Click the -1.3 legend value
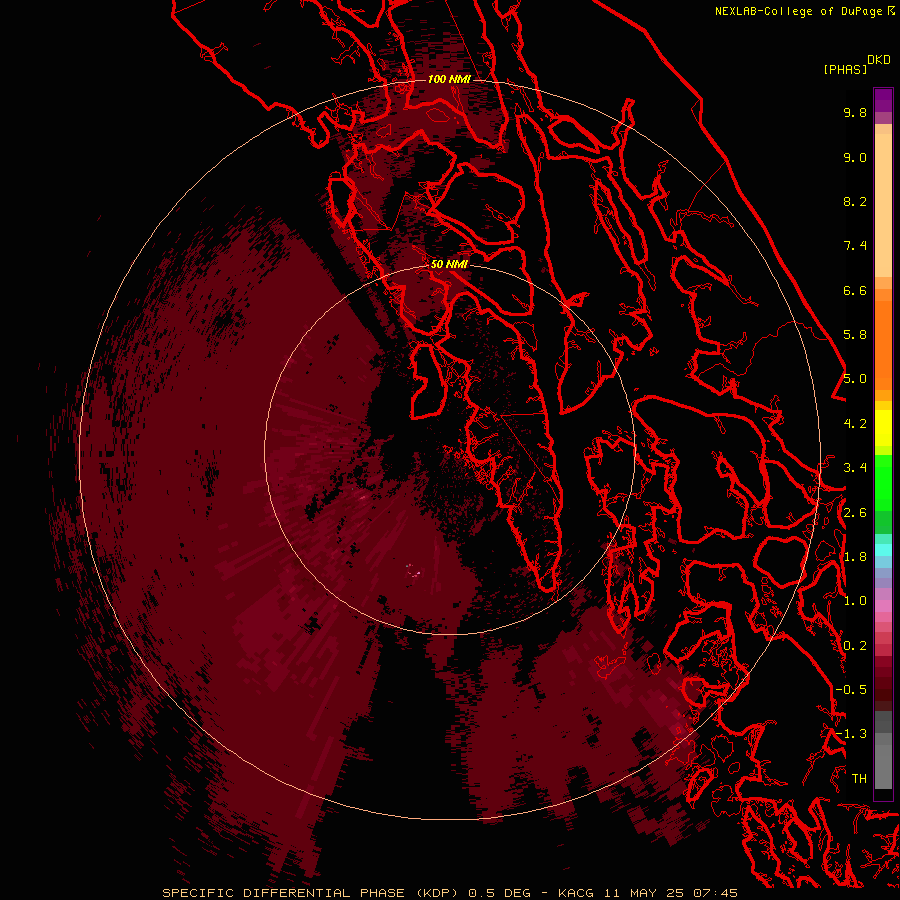The height and width of the screenshot is (900, 900). tap(851, 734)
